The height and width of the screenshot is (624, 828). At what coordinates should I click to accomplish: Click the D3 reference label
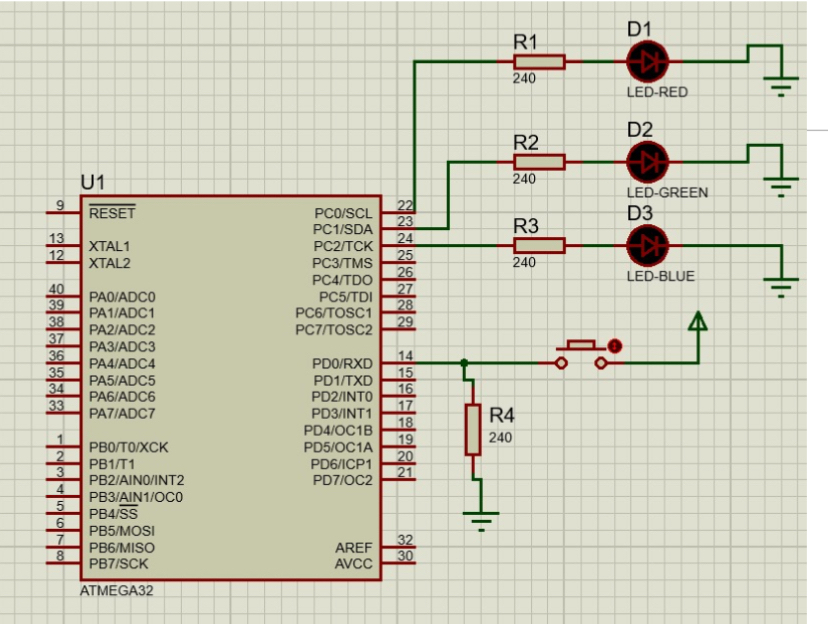pyautogui.click(x=640, y=213)
